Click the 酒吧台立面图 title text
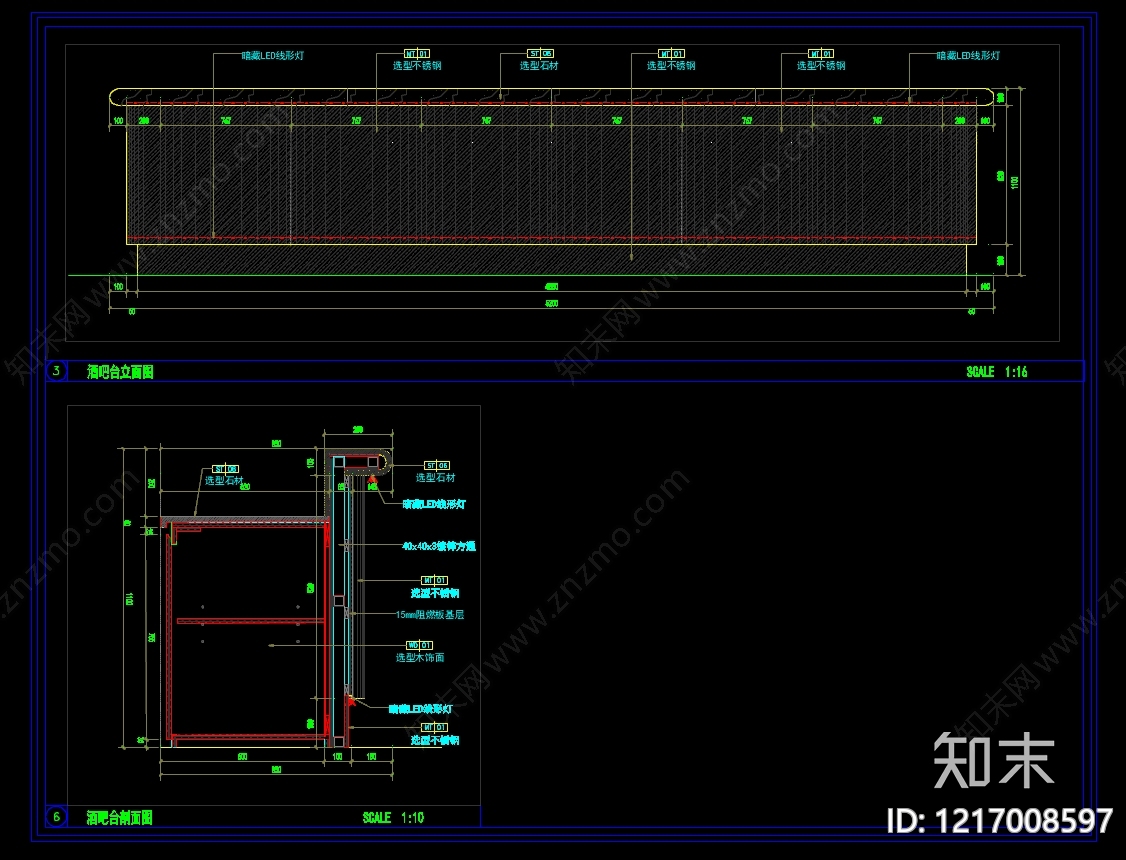Viewport: 1126px width, 860px height. tap(120, 372)
